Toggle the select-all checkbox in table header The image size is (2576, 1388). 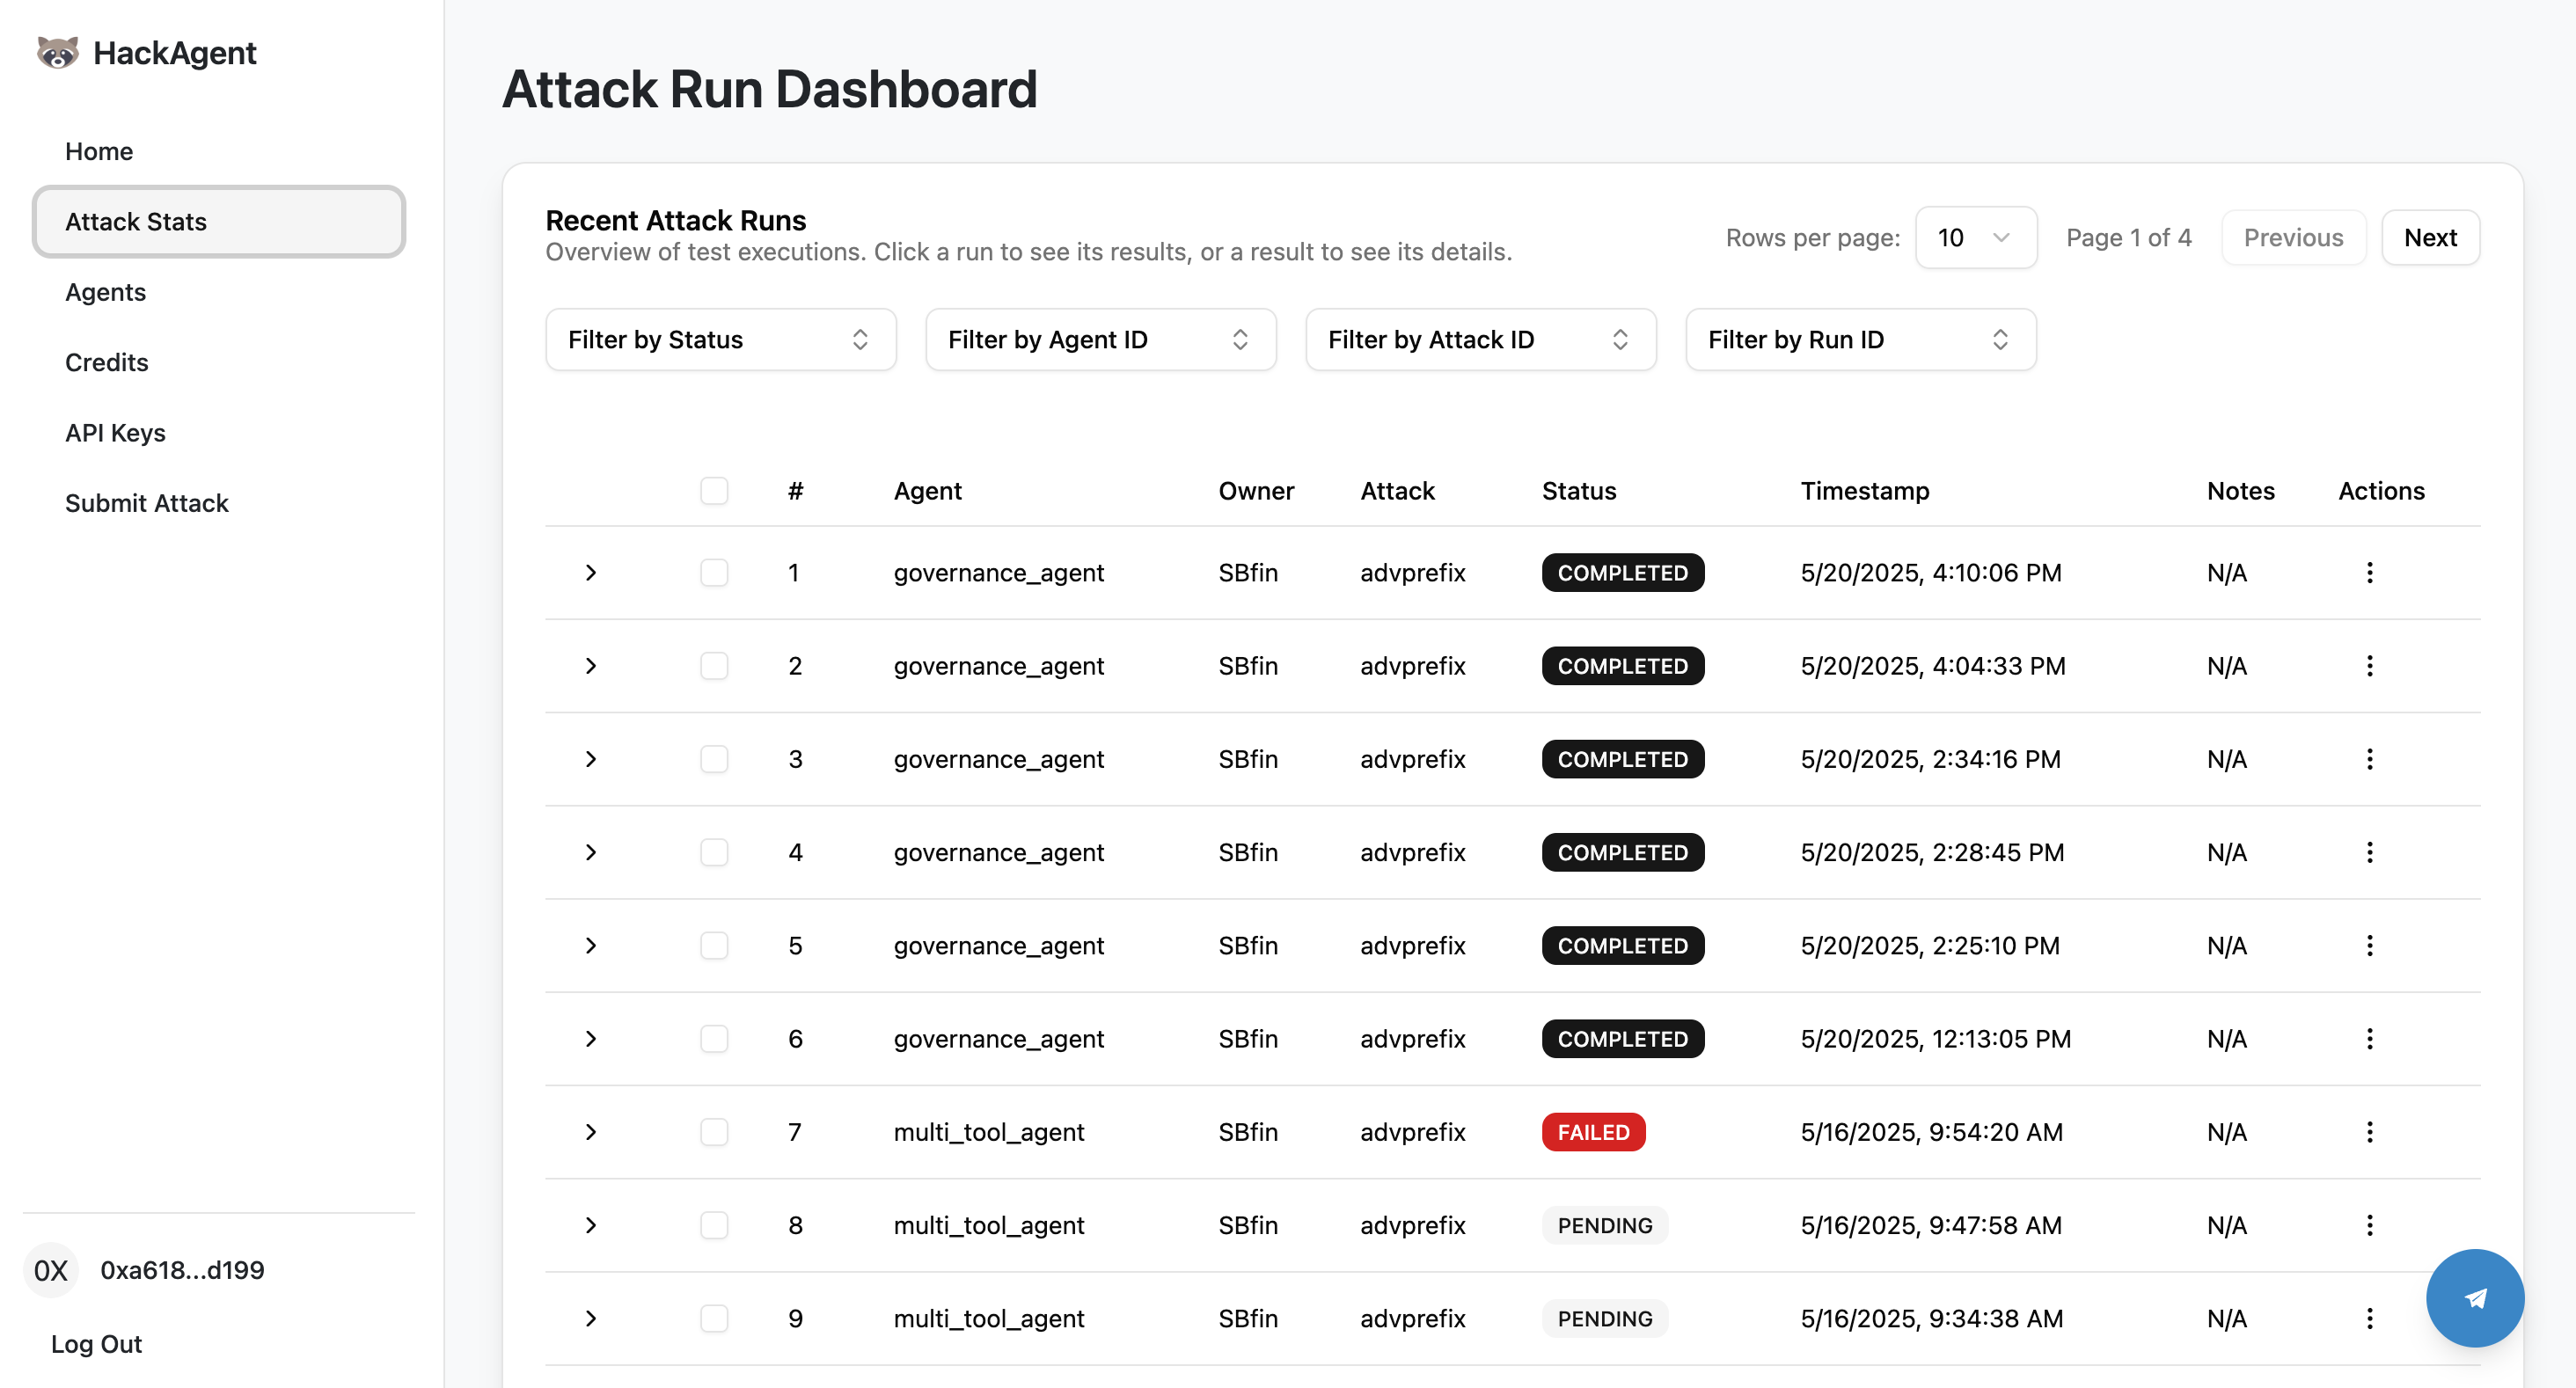(714, 491)
